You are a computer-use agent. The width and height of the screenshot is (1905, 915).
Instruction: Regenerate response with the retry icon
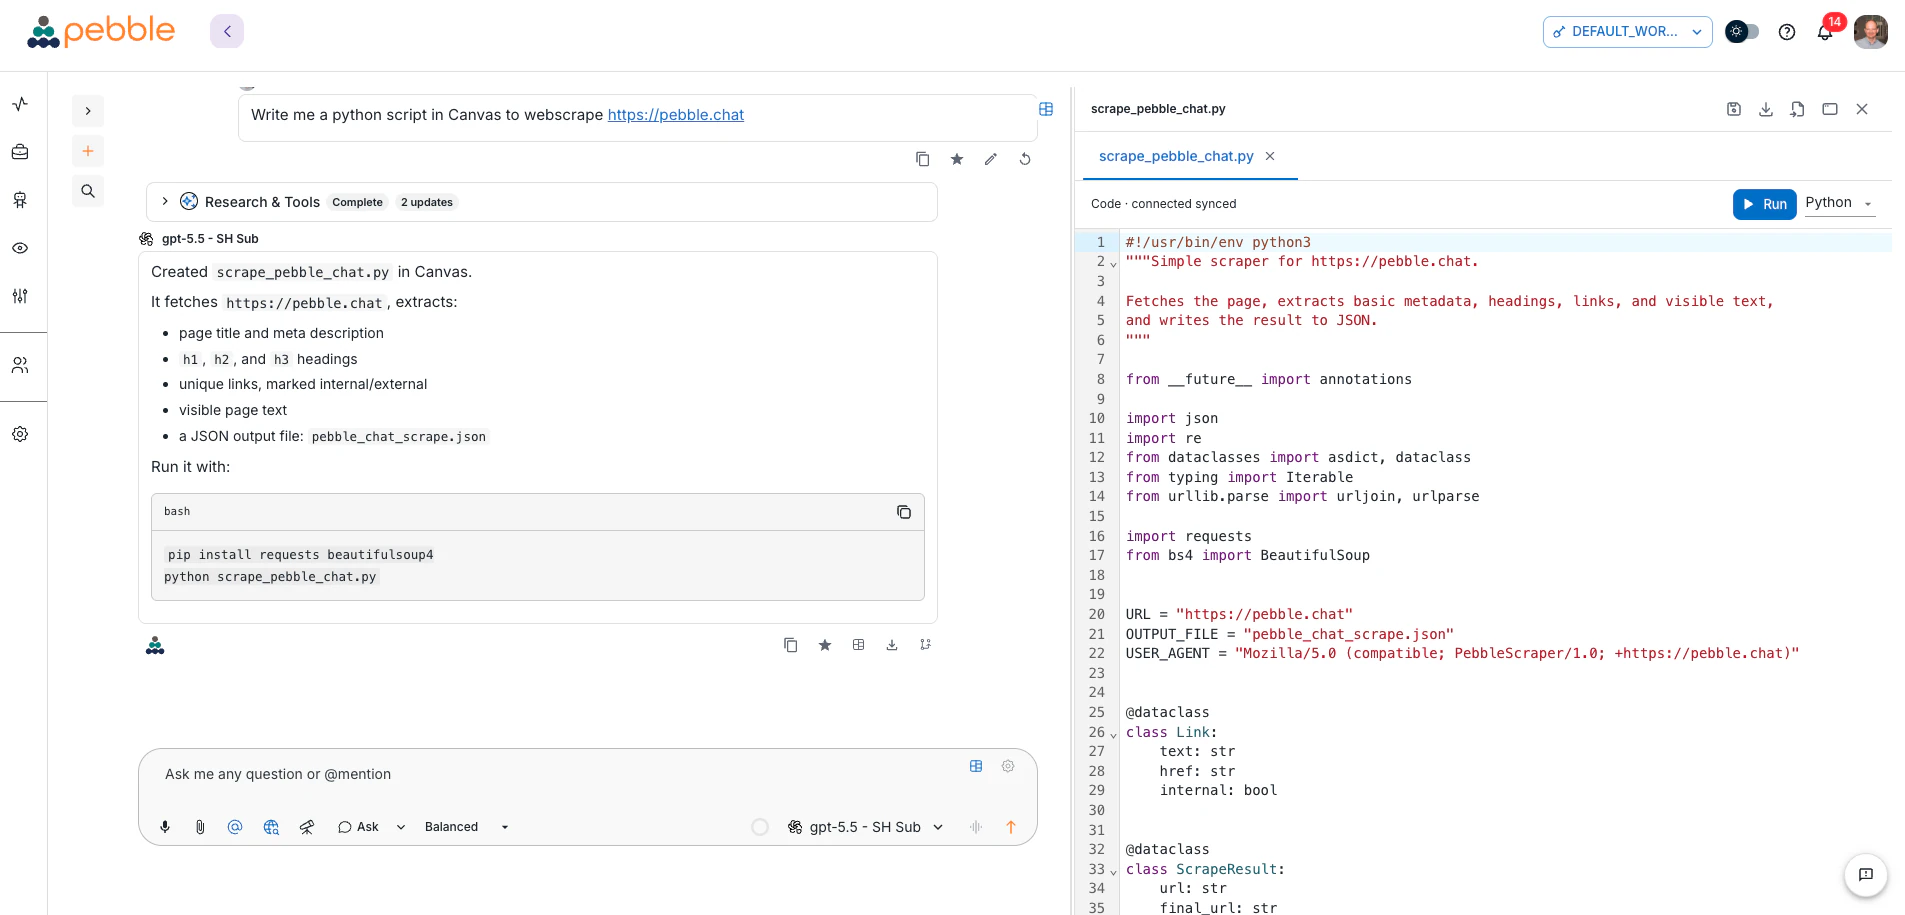[1025, 159]
